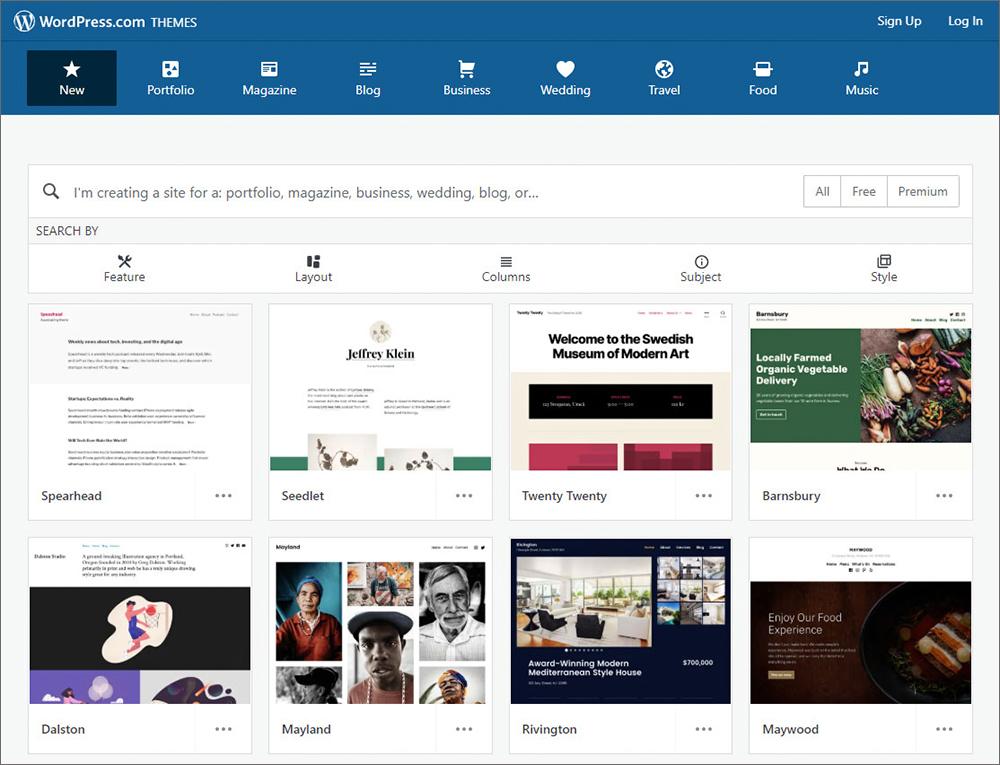Click the Twenty Twenty theme name
This screenshot has width=1000, height=765.
pos(564,495)
